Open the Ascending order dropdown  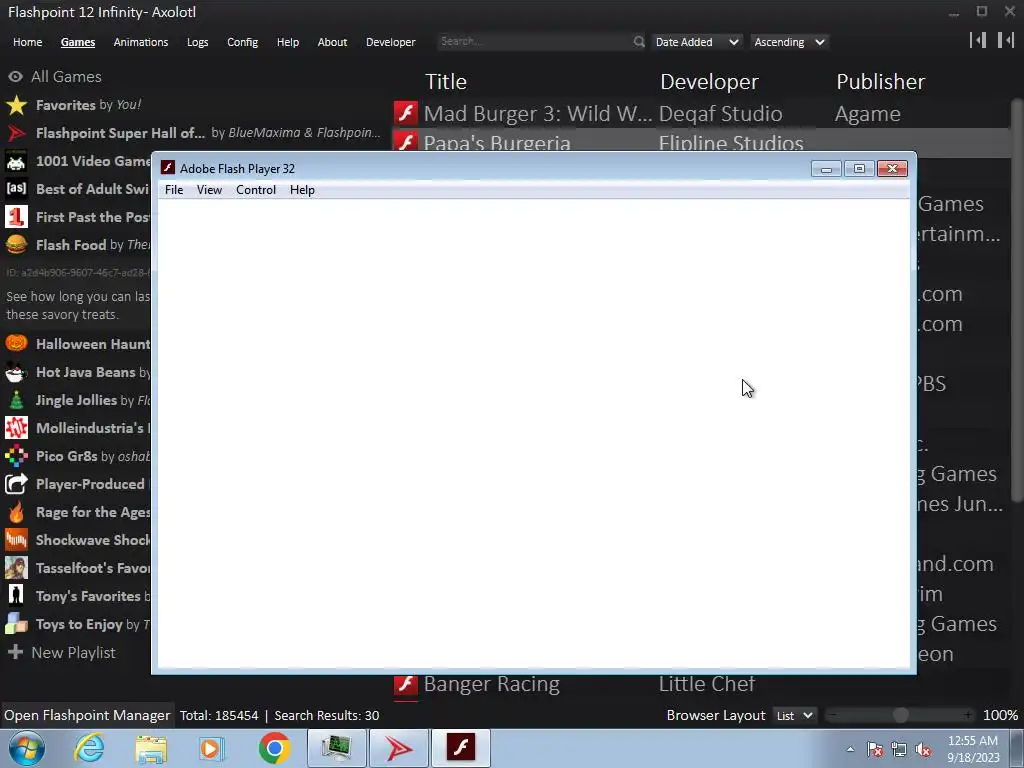[x=789, y=42]
